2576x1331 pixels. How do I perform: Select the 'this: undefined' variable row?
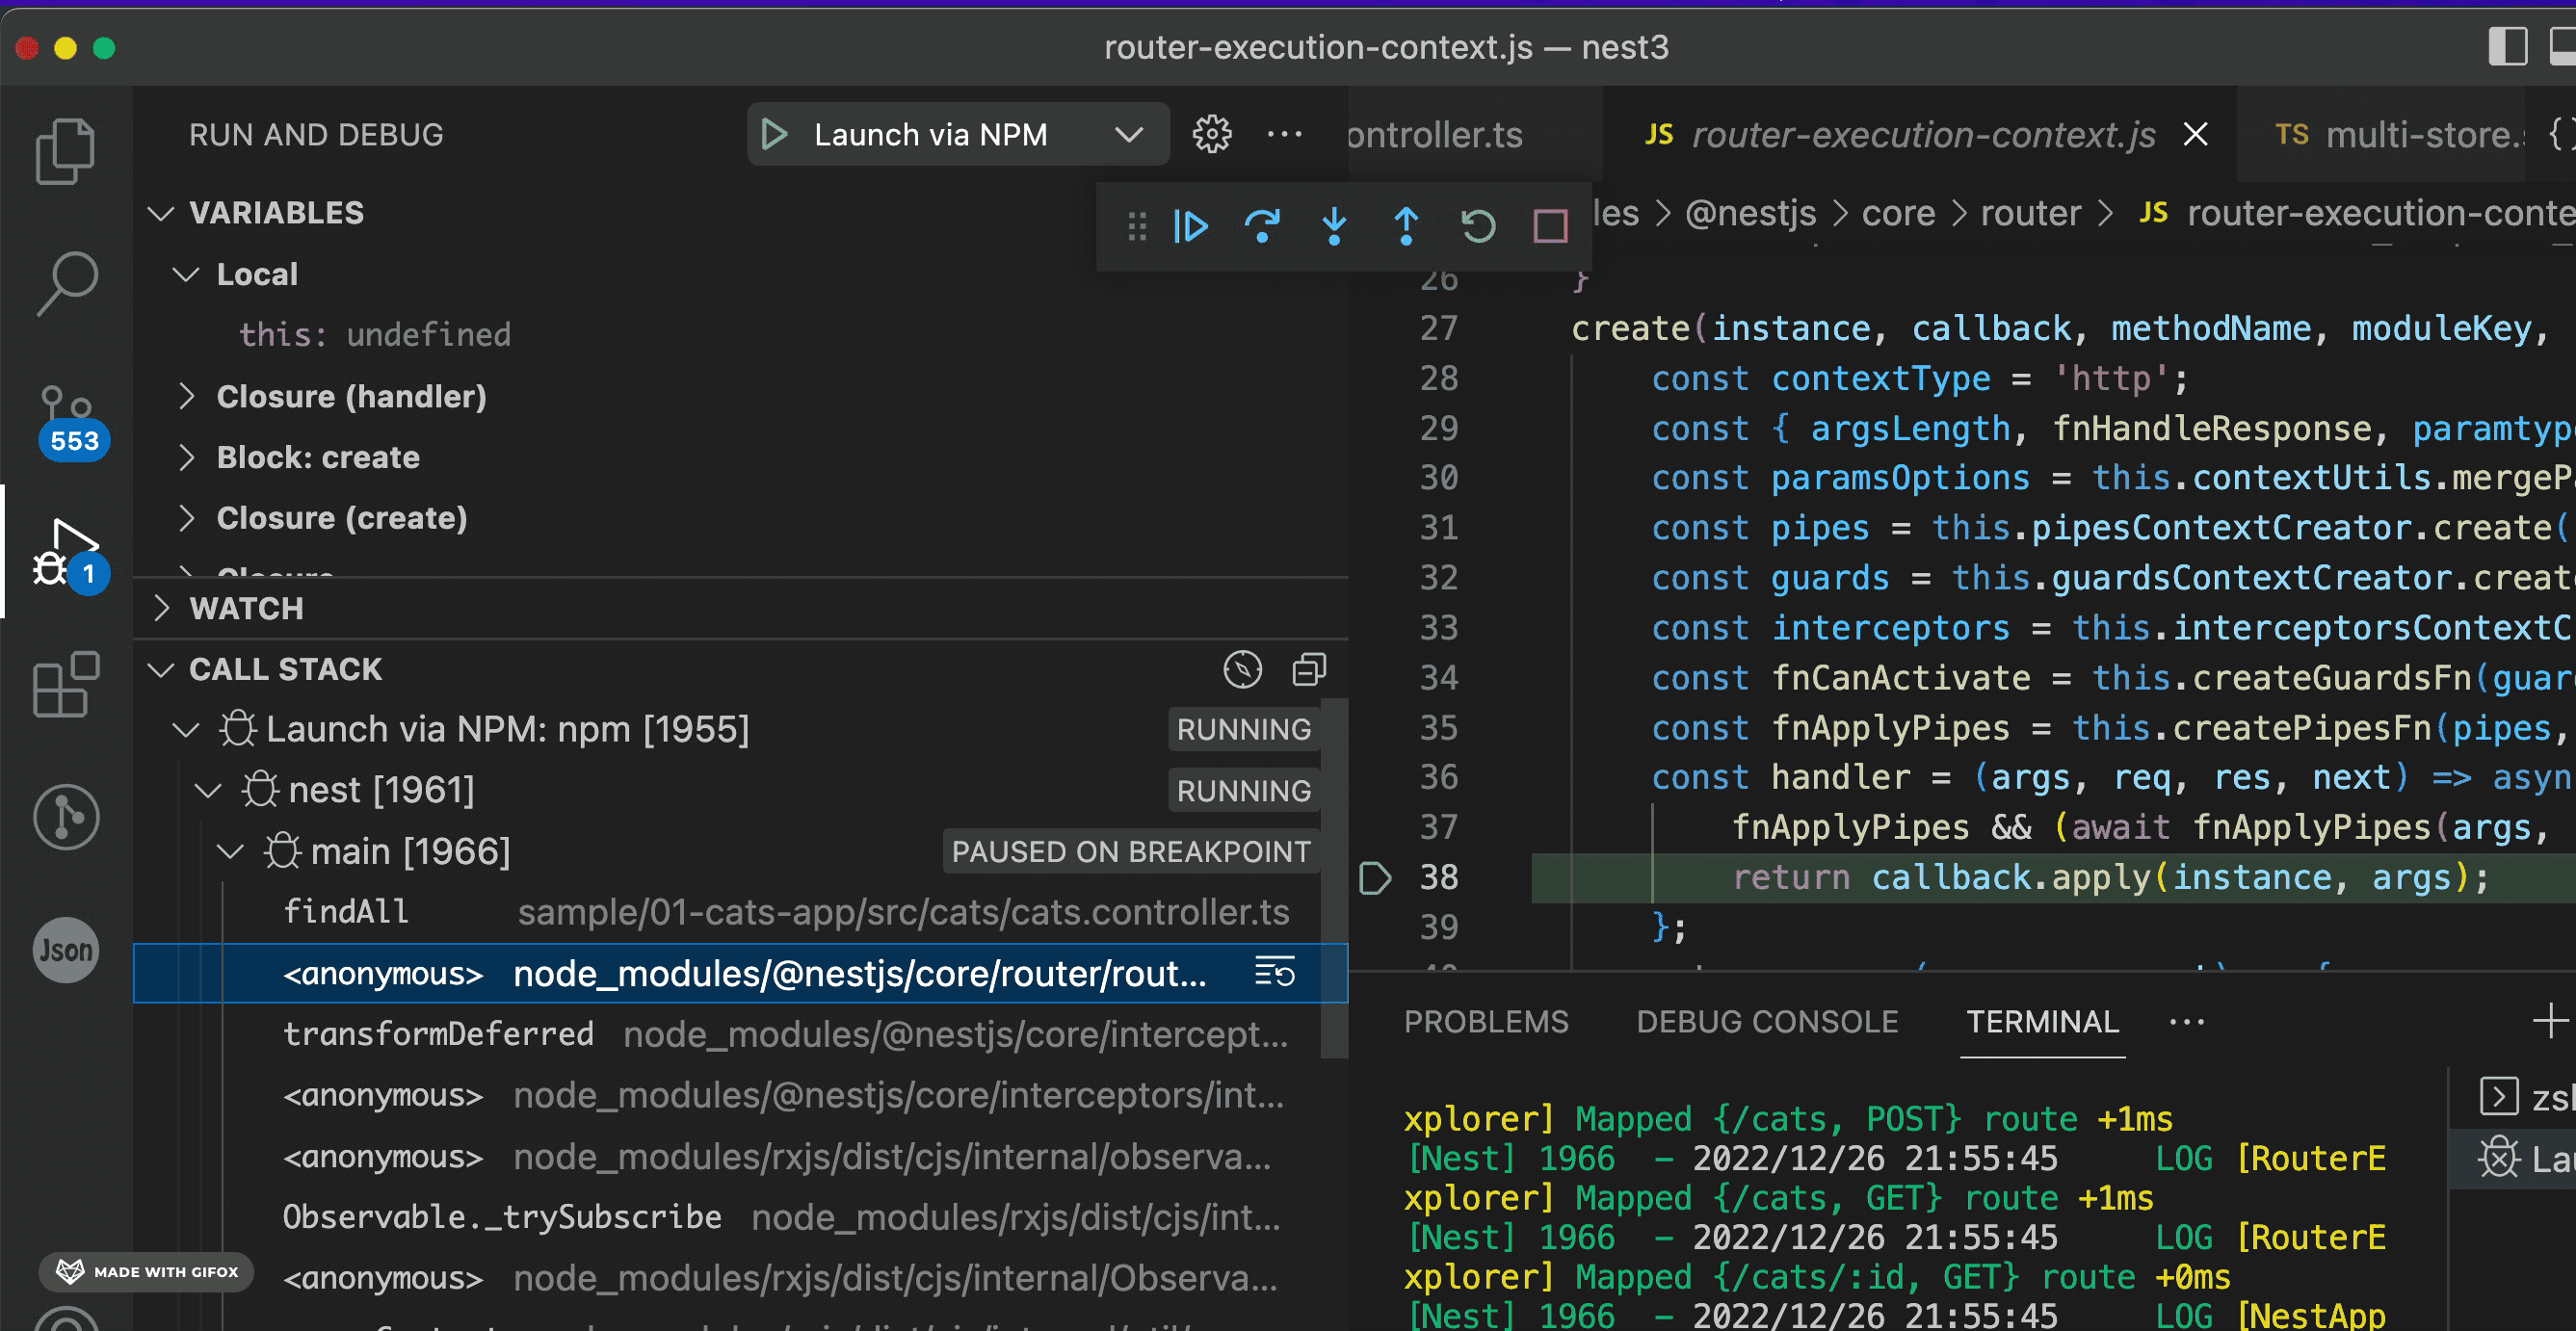(740, 335)
